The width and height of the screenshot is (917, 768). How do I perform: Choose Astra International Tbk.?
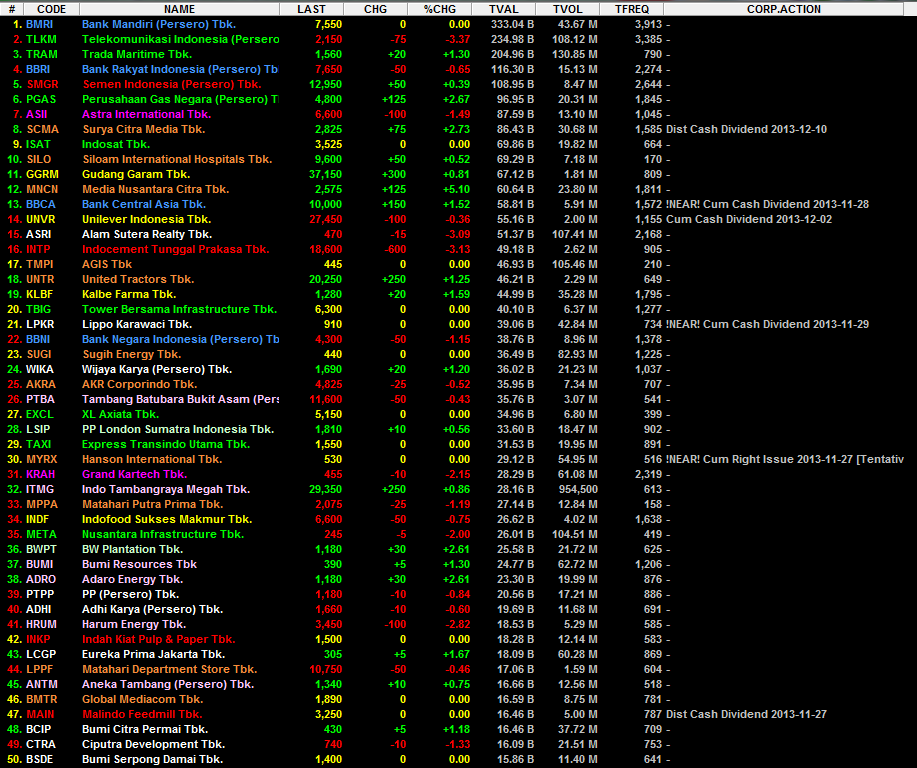coord(146,114)
